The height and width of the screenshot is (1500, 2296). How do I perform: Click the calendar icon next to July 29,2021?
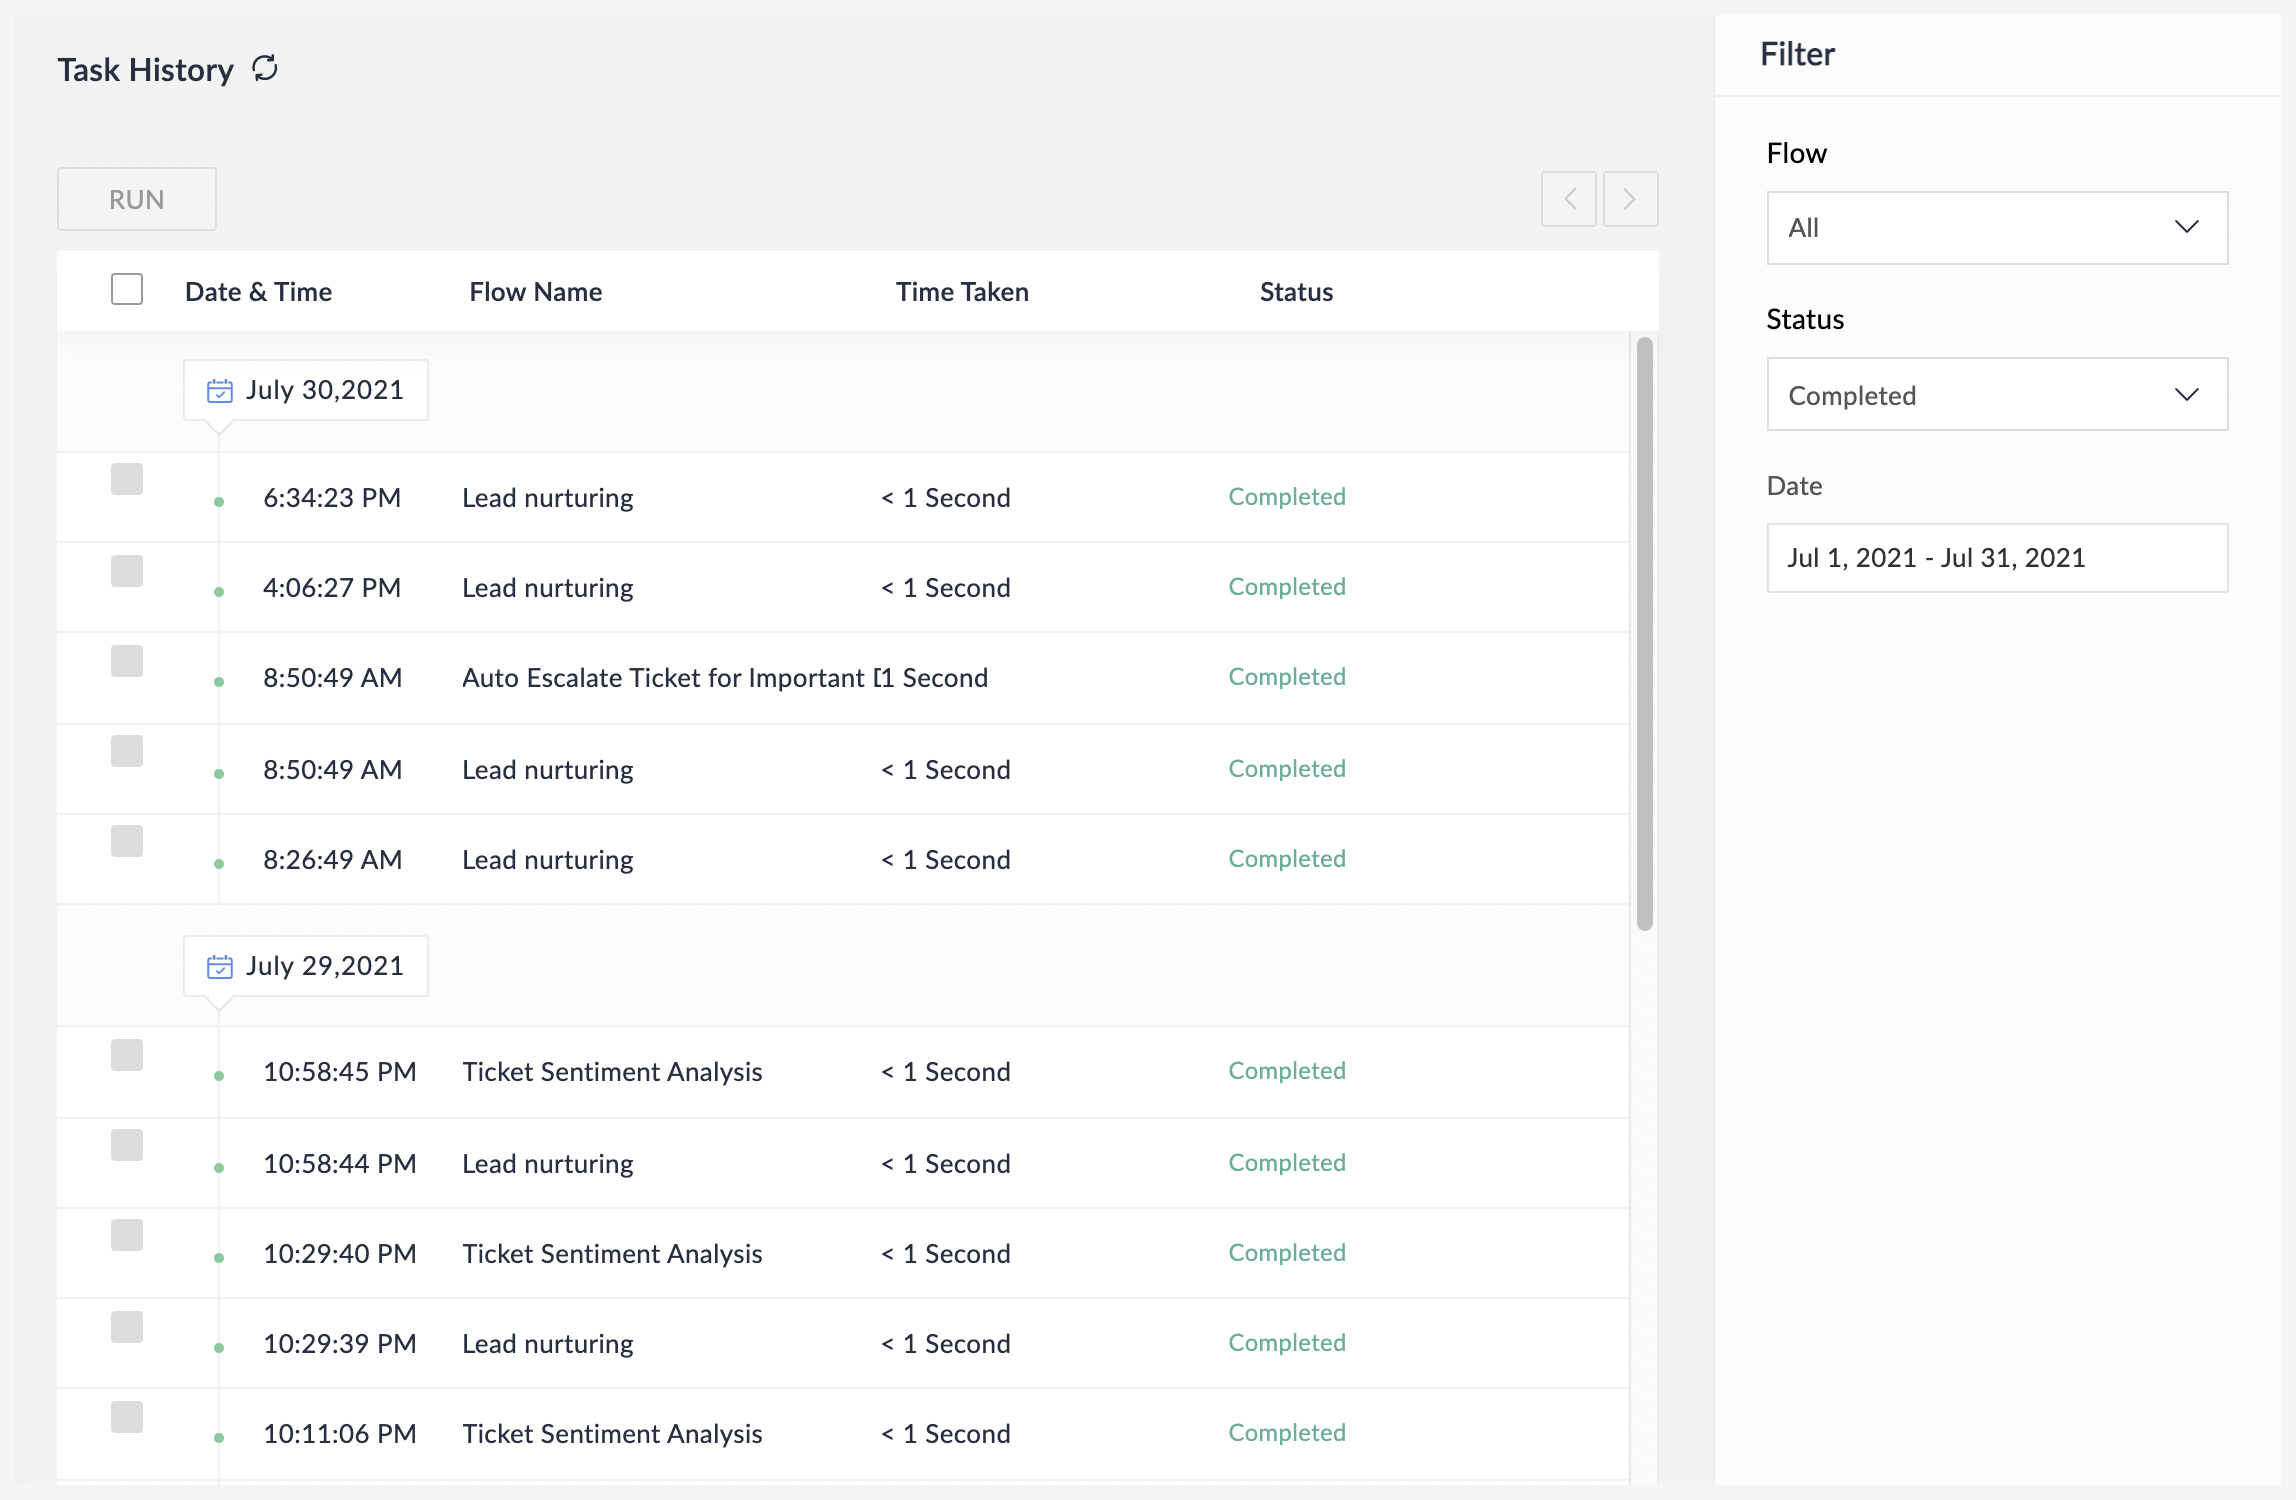point(222,966)
